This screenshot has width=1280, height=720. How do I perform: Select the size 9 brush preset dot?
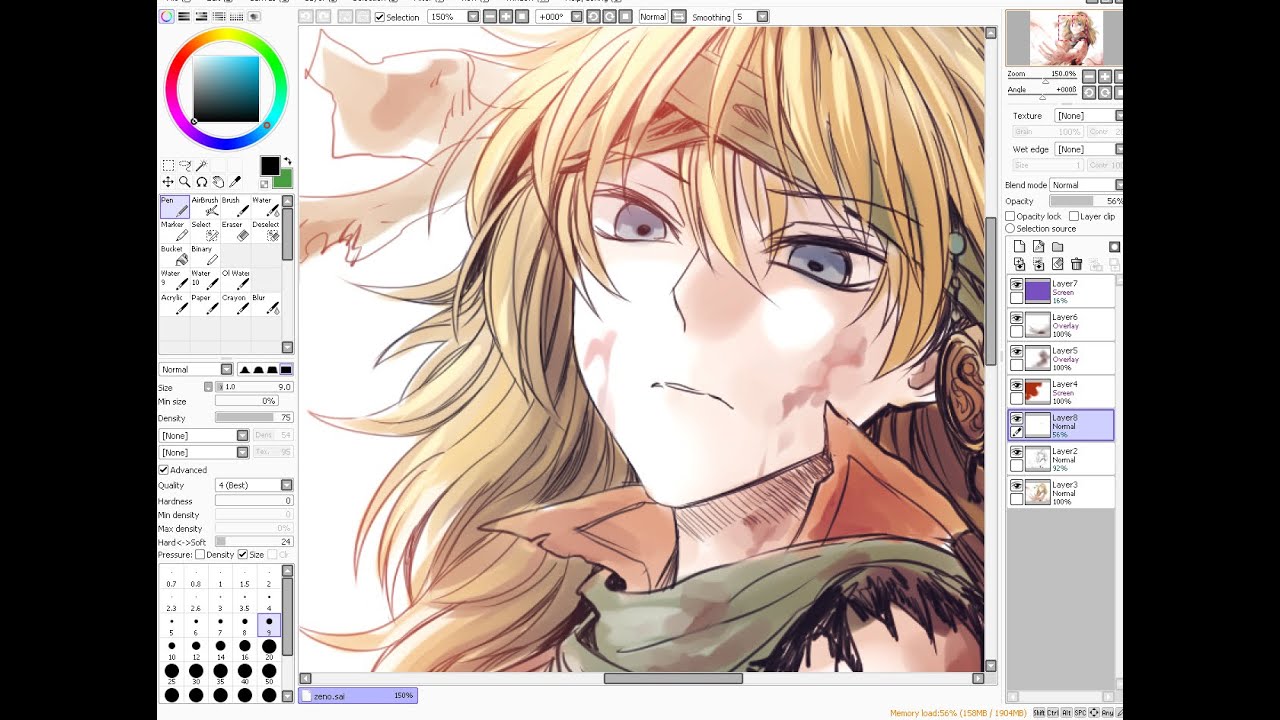tap(269, 626)
